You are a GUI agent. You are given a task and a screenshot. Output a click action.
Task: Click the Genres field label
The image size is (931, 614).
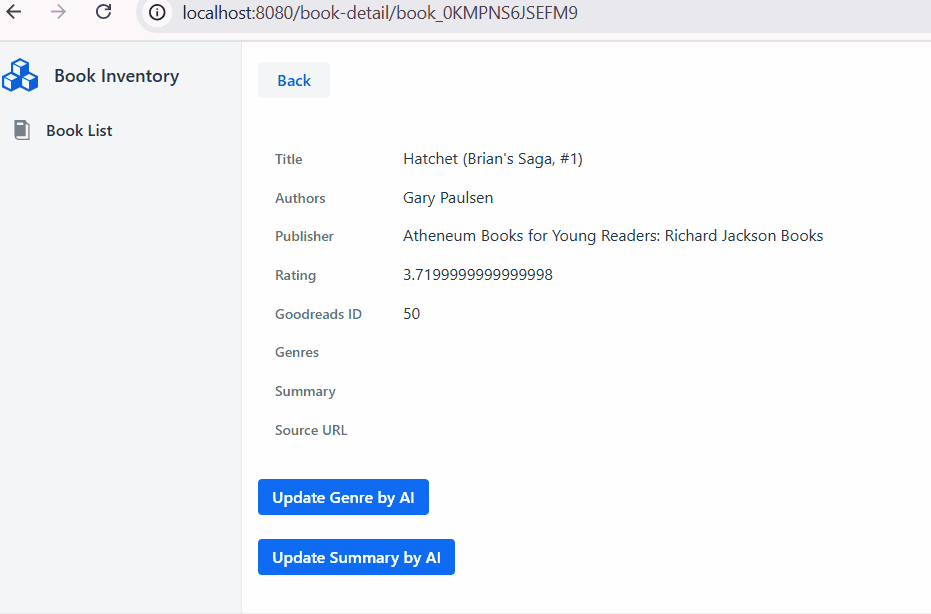[297, 352]
